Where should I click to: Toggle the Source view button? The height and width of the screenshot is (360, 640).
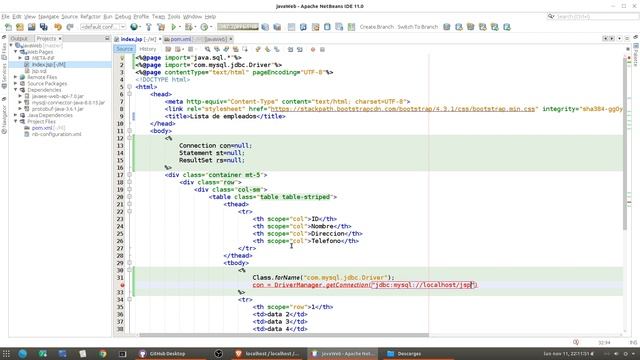[124, 49]
